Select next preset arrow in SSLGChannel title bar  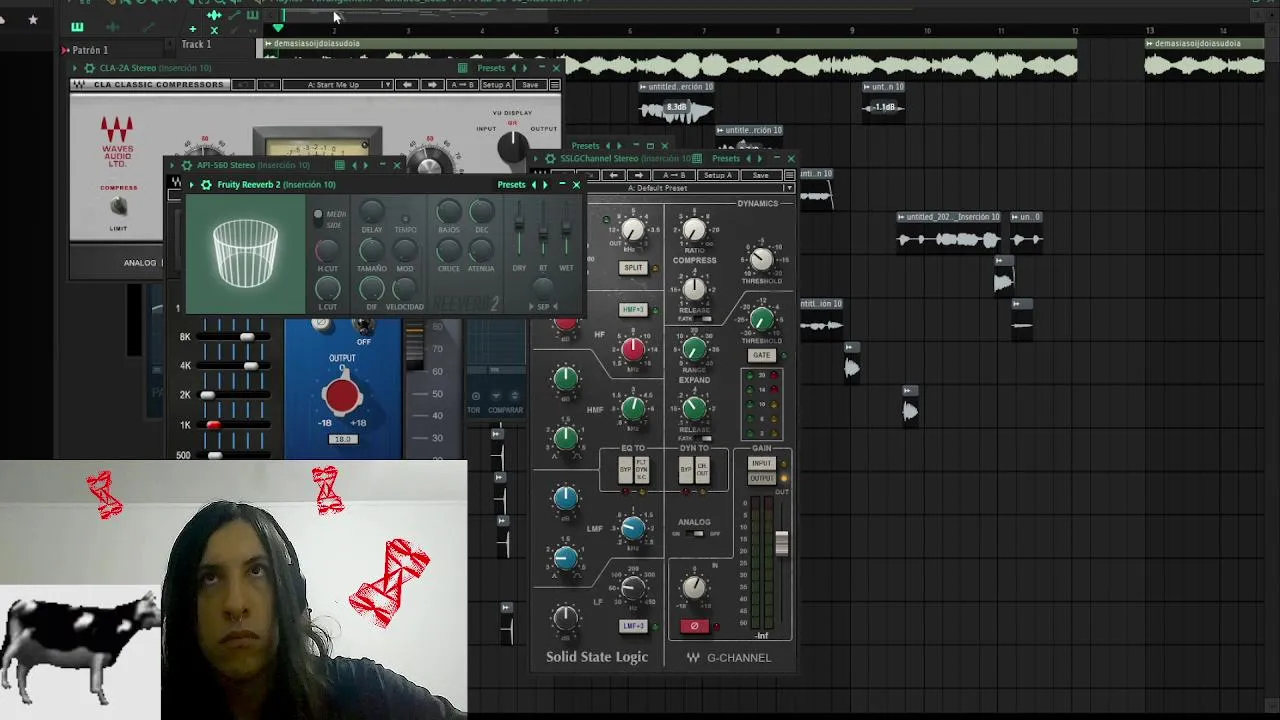point(760,159)
